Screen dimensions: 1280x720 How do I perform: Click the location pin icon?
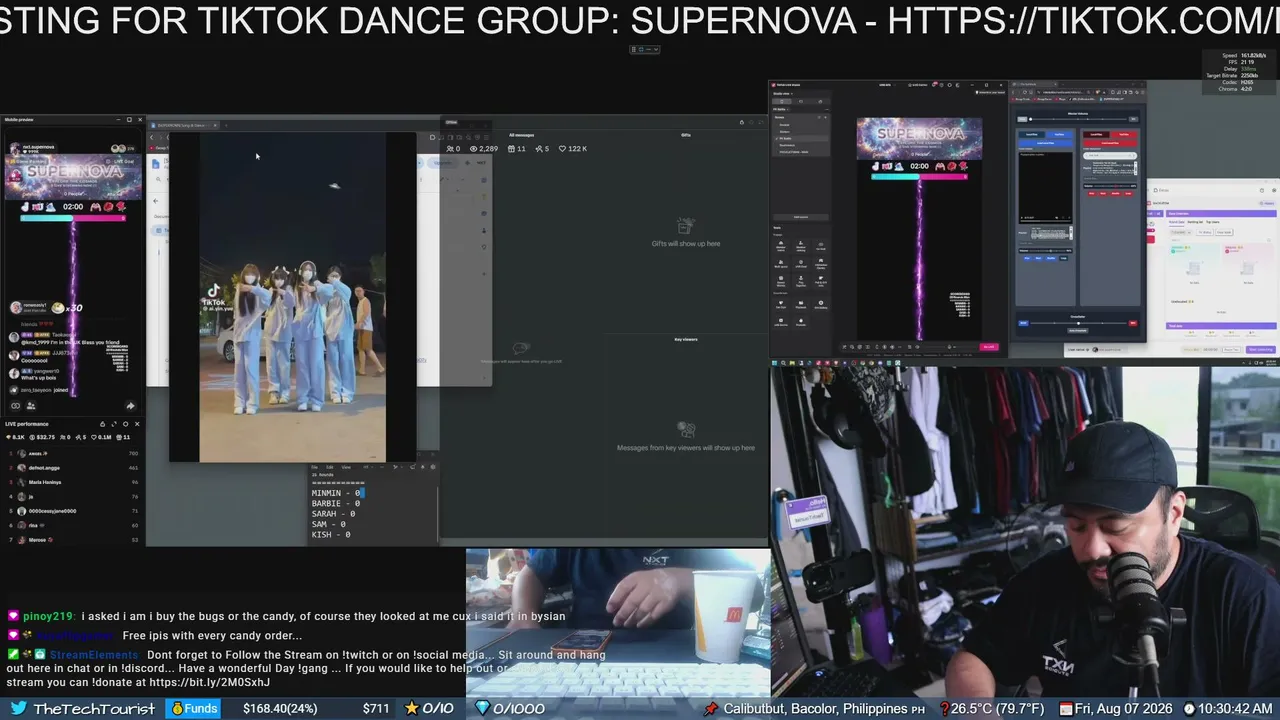pos(711,708)
